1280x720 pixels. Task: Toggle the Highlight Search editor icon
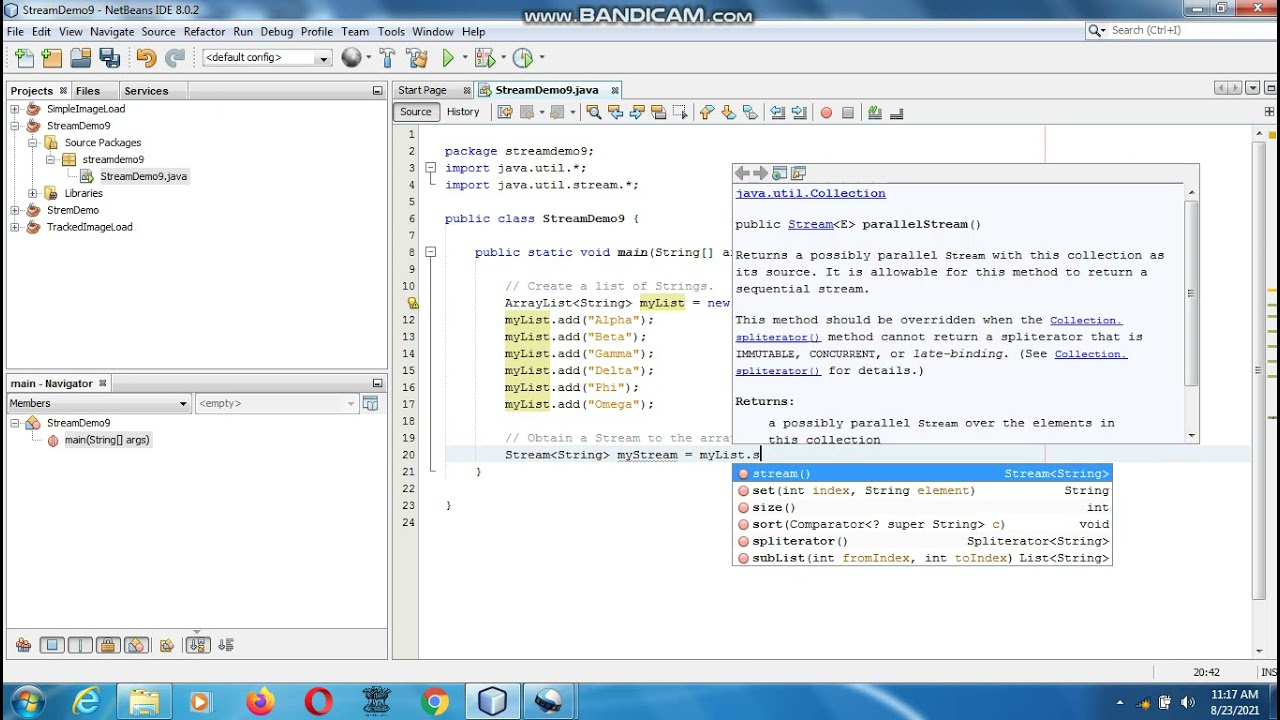658,113
